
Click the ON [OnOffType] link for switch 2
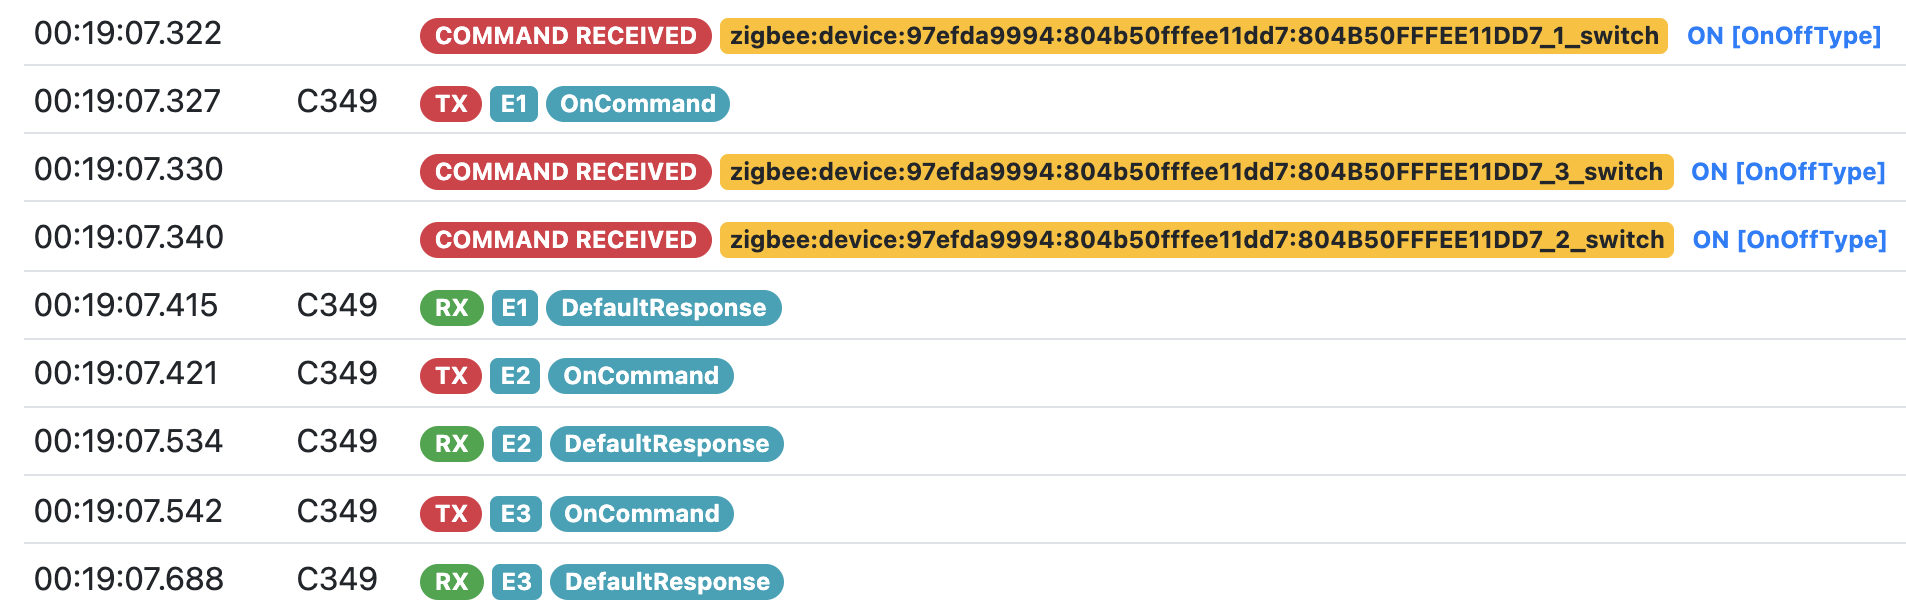point(1789,240)
